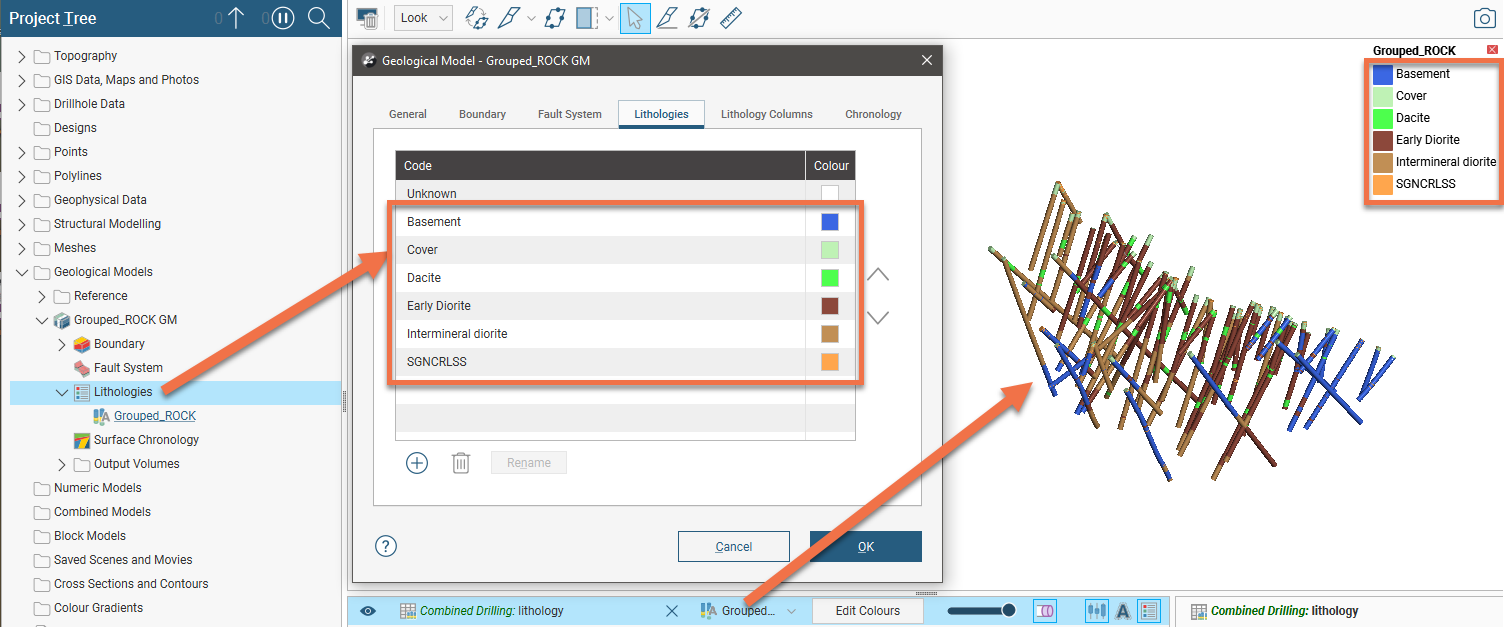Toggle the legend display icon
Screen dimensions: 1504x627
coord(1149,611)
